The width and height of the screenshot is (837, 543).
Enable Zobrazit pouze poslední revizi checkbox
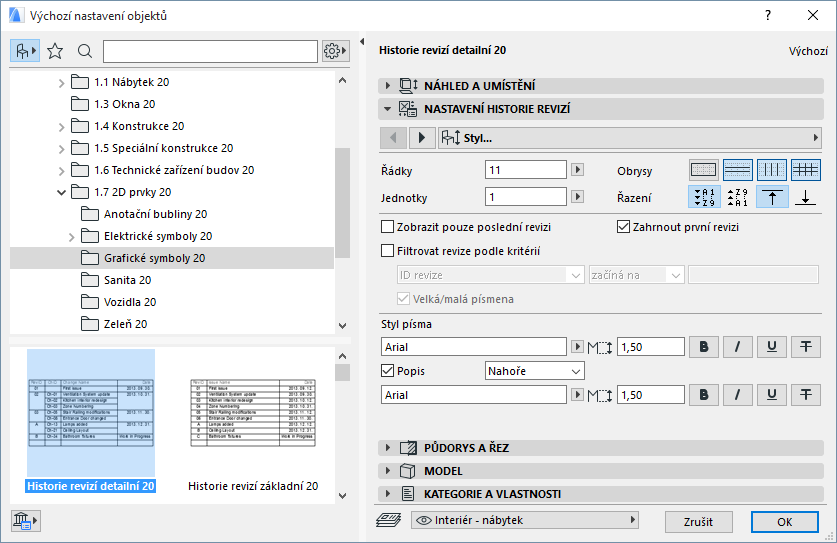[x=388, y=227]
